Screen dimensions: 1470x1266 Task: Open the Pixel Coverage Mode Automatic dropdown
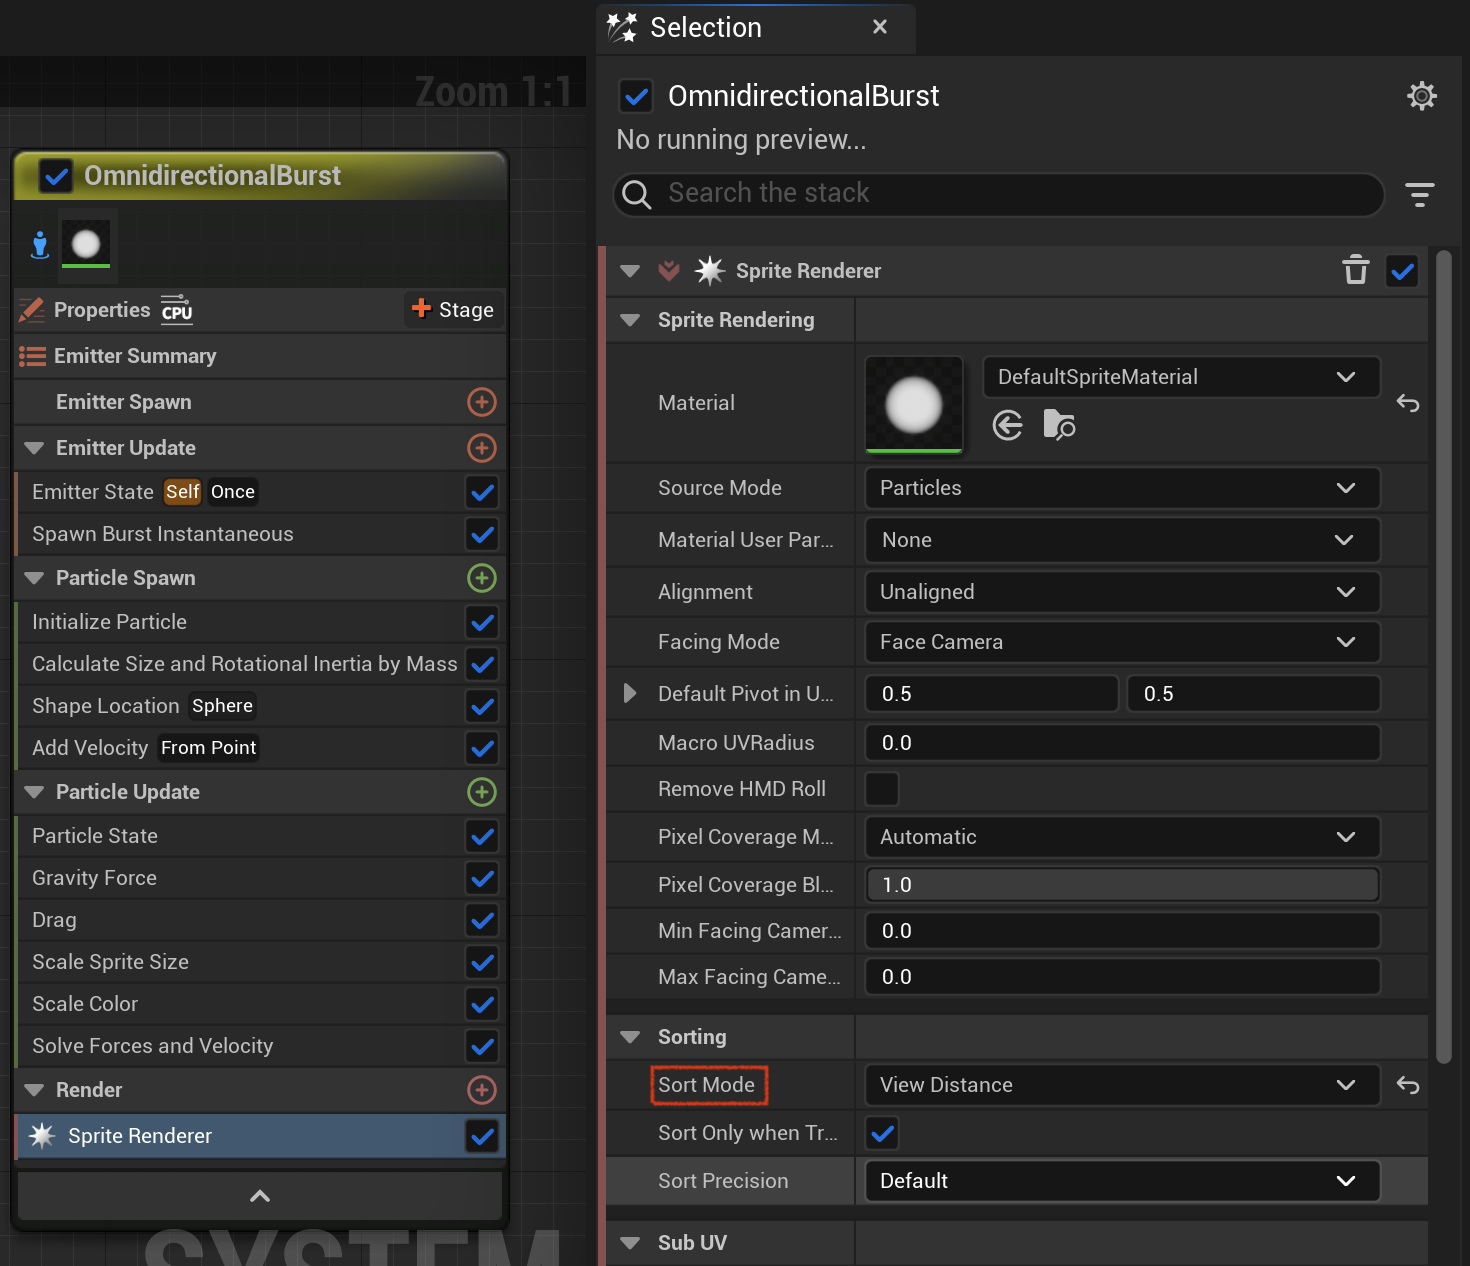click(x=1122, y=837)
